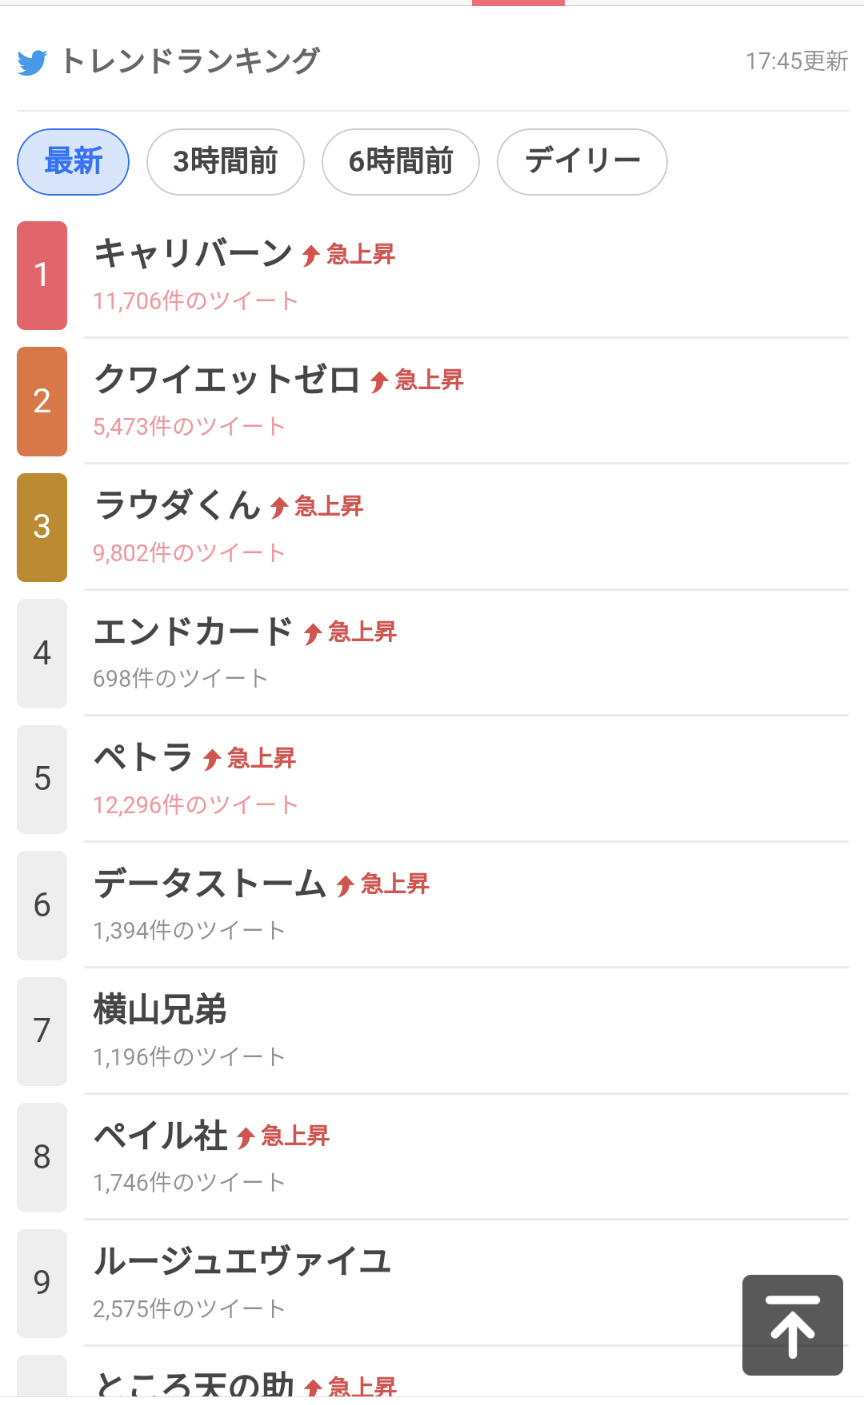The width and height of the screenshot is (864, 1405).
Task: Open the ペイル社 trend entry
Action: click(x=160, y=1136)
